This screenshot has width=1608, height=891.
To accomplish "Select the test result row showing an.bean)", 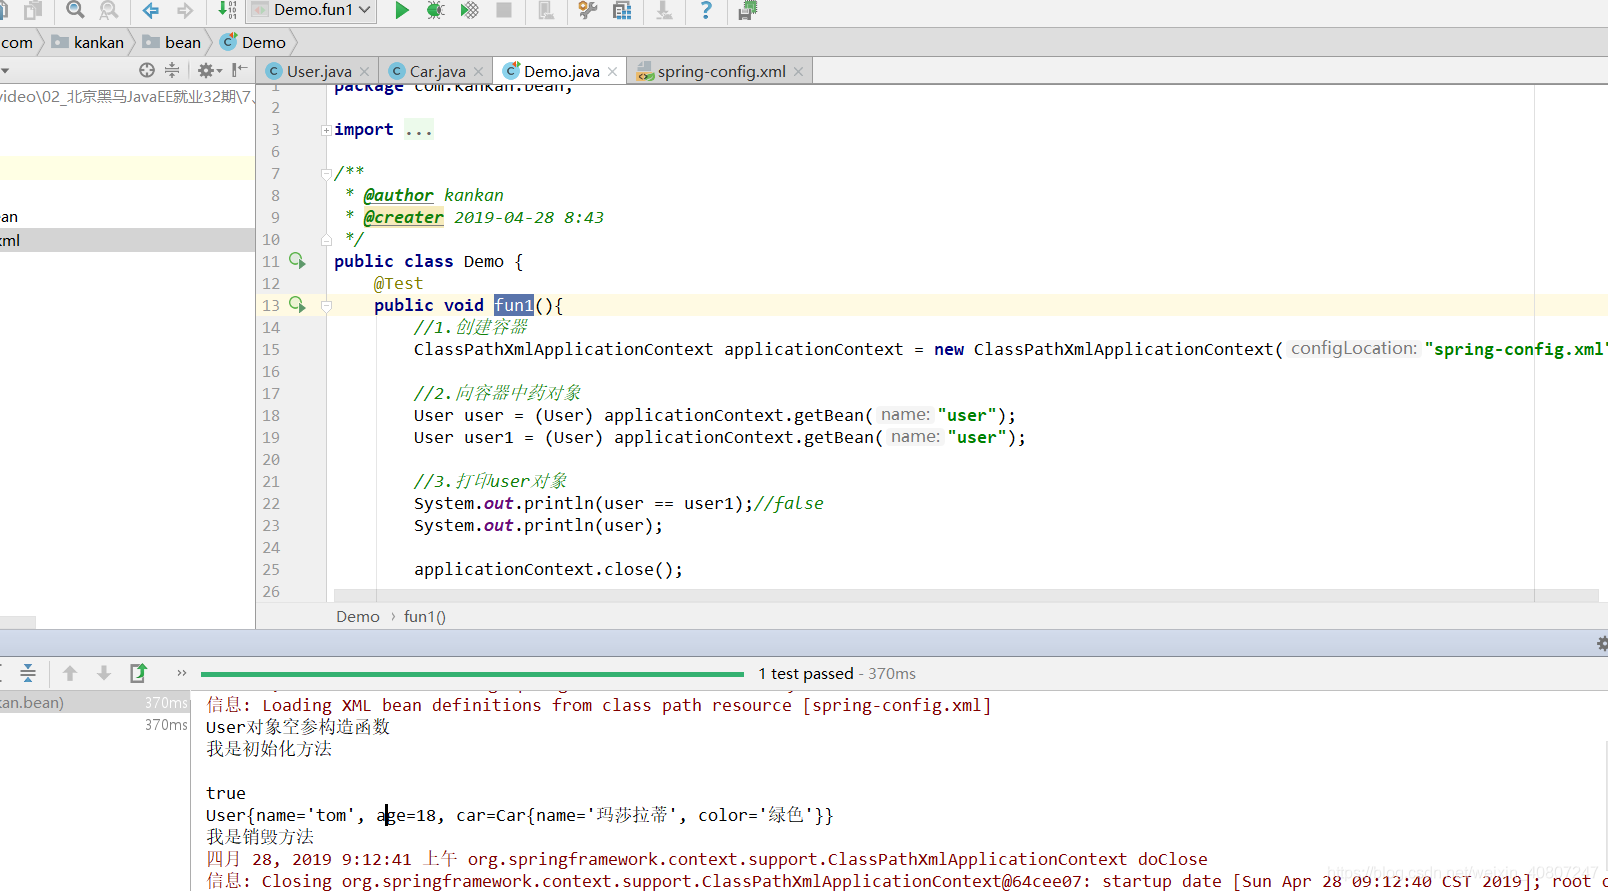I will point(95,702).
